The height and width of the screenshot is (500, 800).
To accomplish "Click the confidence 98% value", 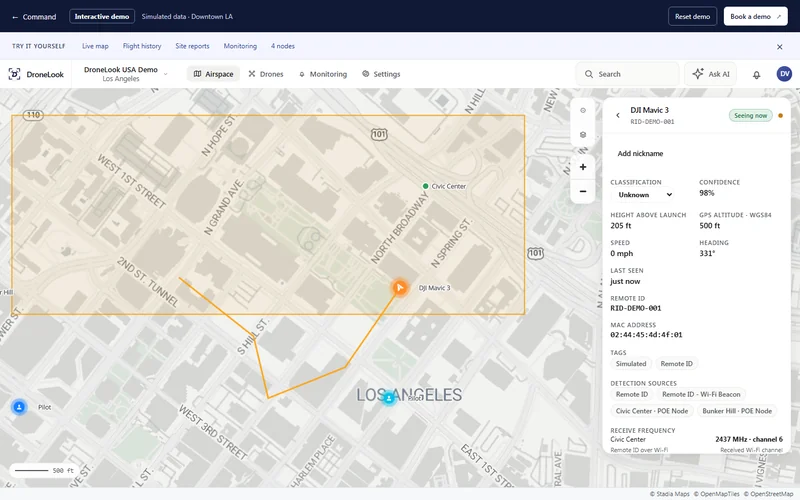I will tap(707, 193).
